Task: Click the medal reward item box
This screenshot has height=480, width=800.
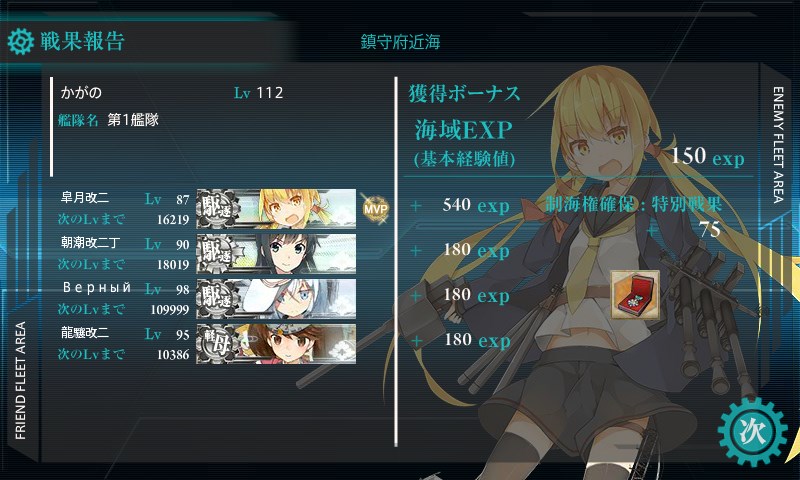Action: 635,295
